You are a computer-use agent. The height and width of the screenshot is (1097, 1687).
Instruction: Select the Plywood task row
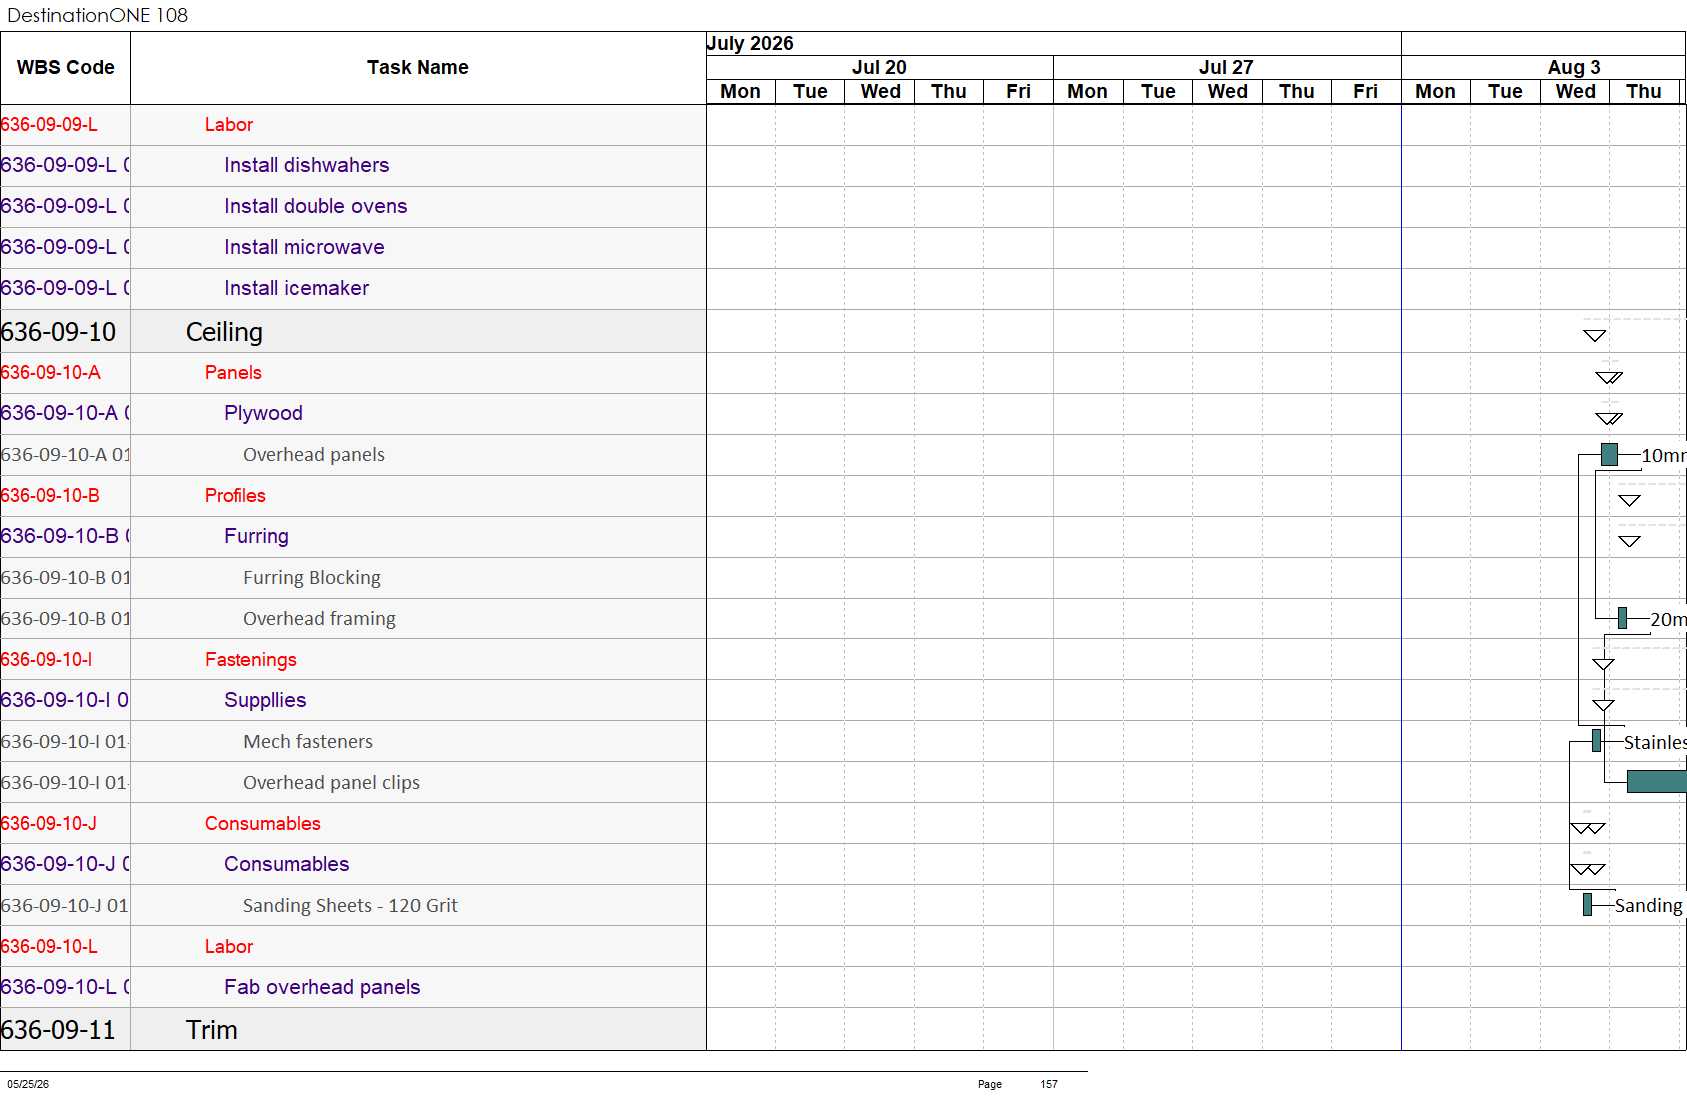353,414
